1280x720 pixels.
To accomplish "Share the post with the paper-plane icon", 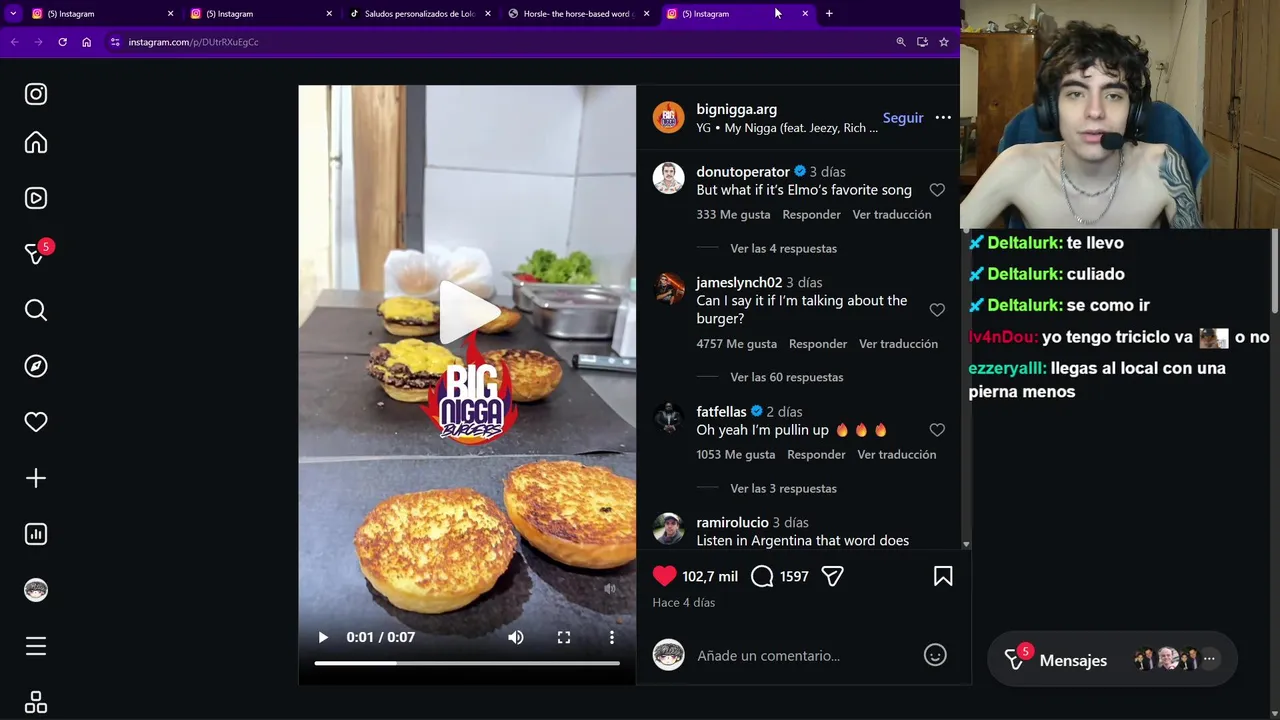I will [832, 576].
